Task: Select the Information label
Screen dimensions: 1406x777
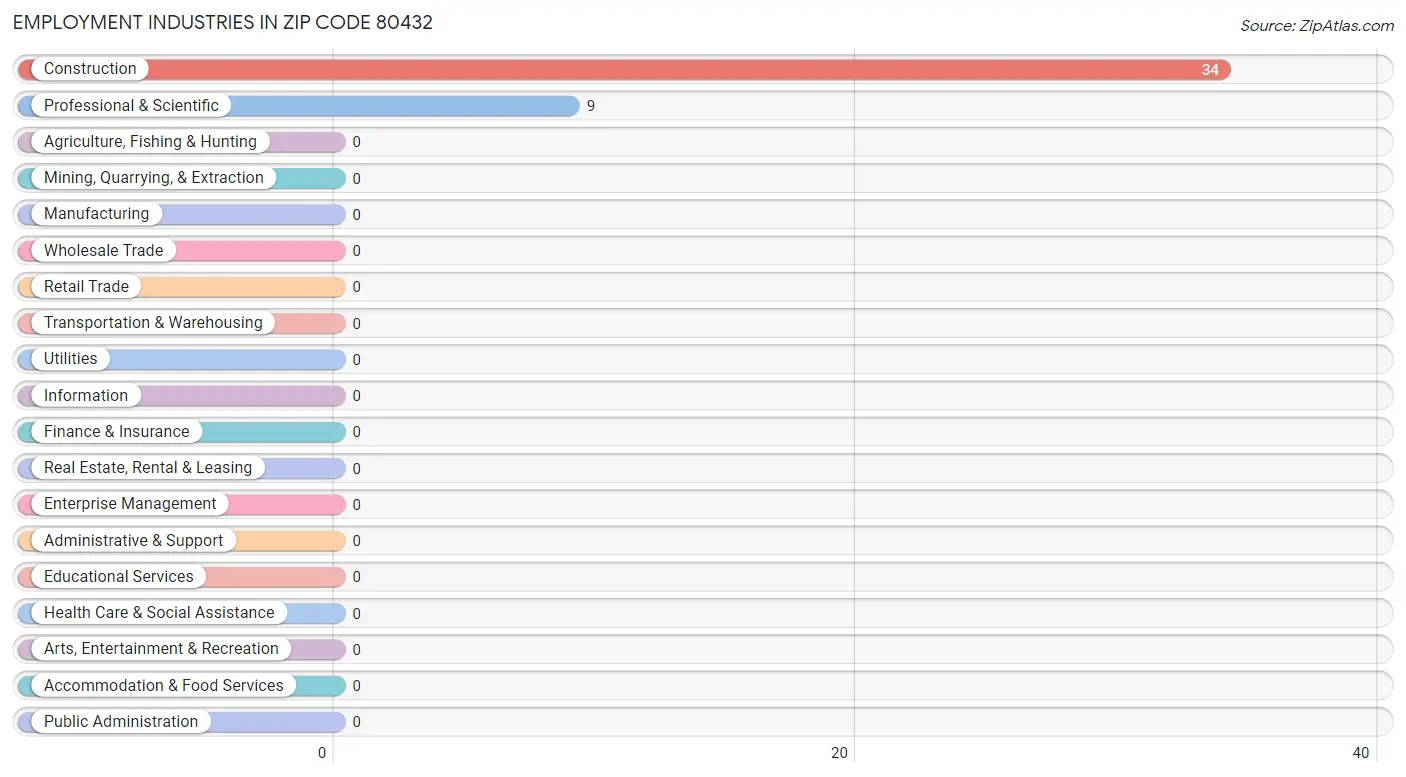Action: tap(86, 395)
